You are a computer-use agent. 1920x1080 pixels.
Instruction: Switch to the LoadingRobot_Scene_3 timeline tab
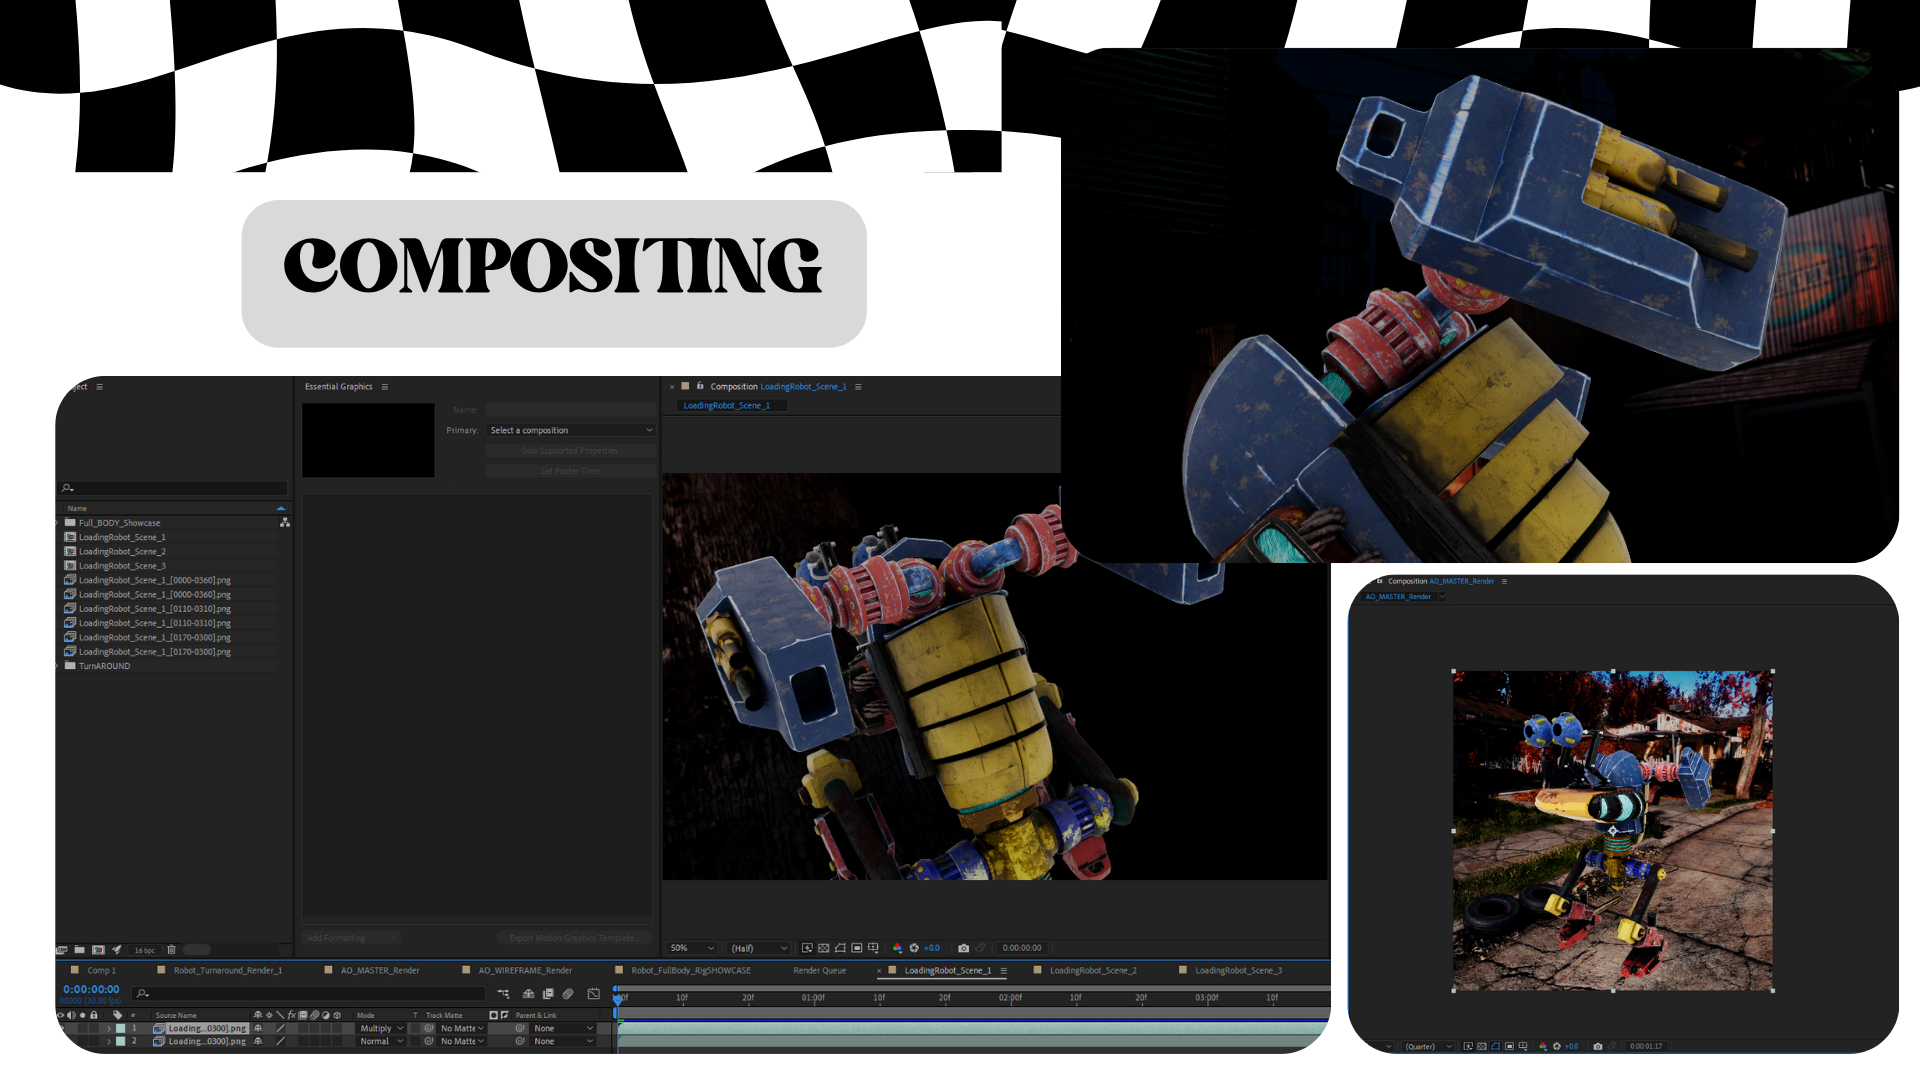[1238, 970]
